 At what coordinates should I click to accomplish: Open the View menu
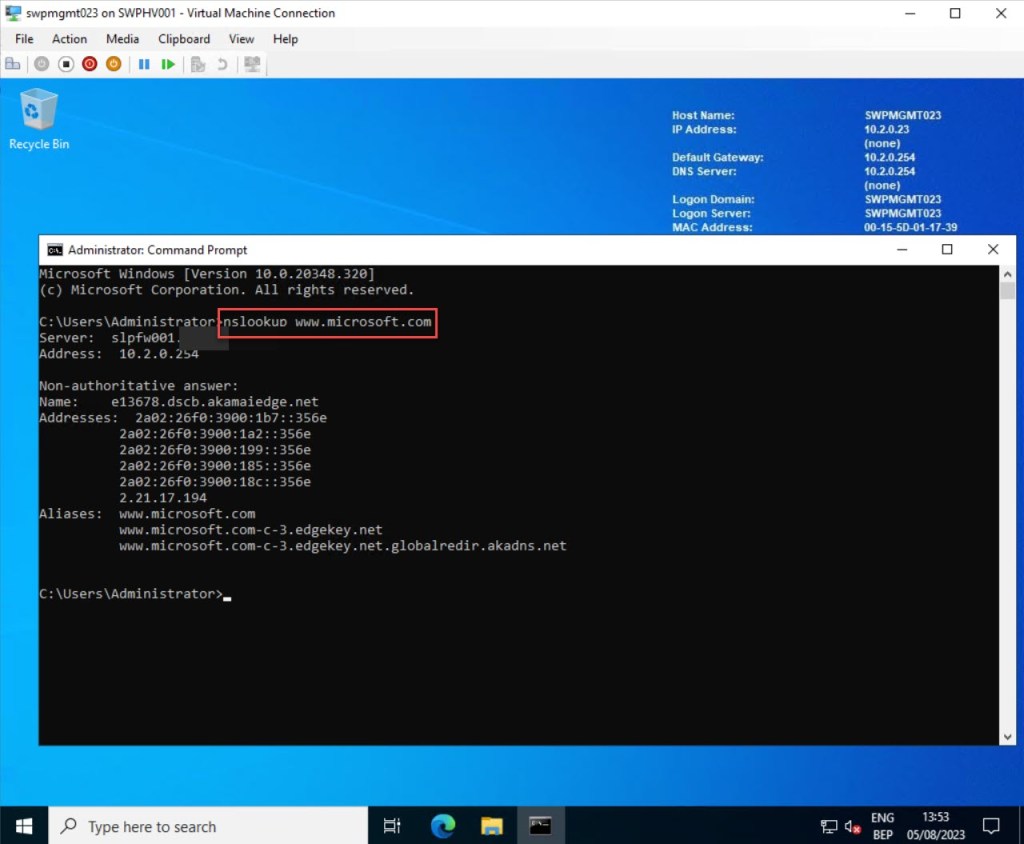click(242, 39)
